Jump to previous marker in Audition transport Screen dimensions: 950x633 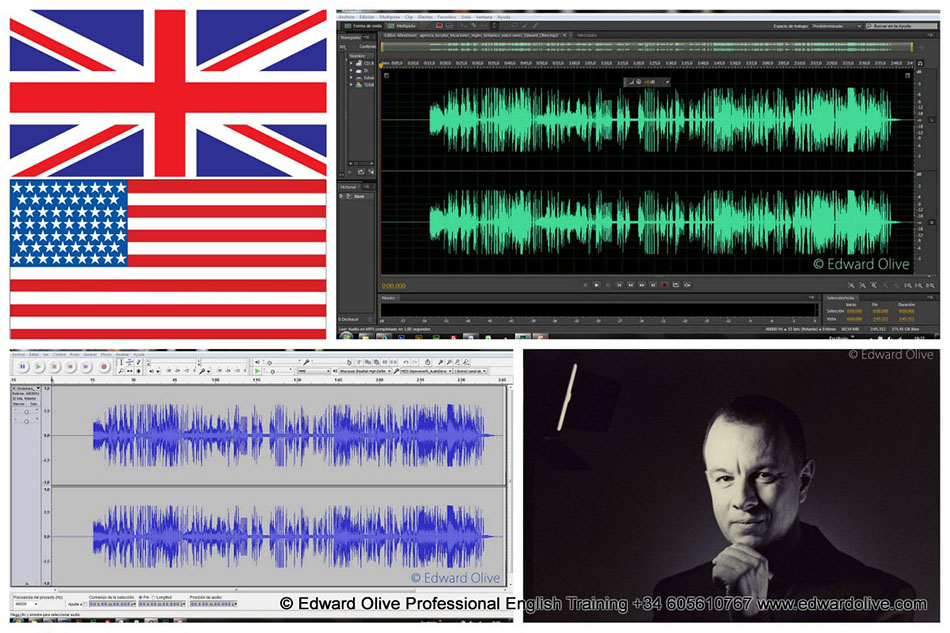tap(619, 285)
